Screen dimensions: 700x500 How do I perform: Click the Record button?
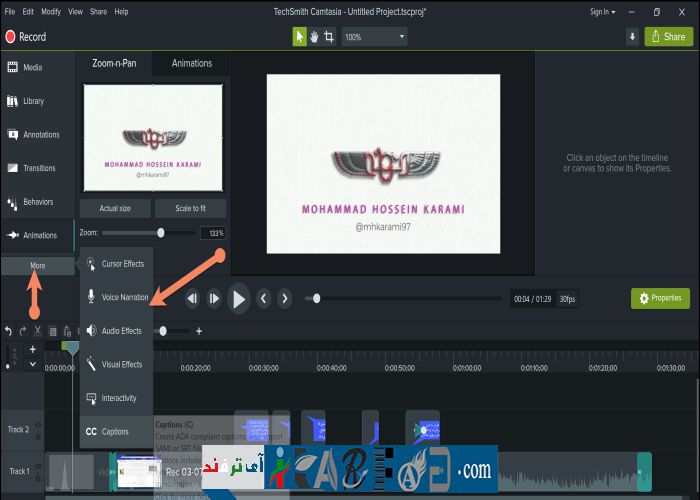click(x=26, y=37)
